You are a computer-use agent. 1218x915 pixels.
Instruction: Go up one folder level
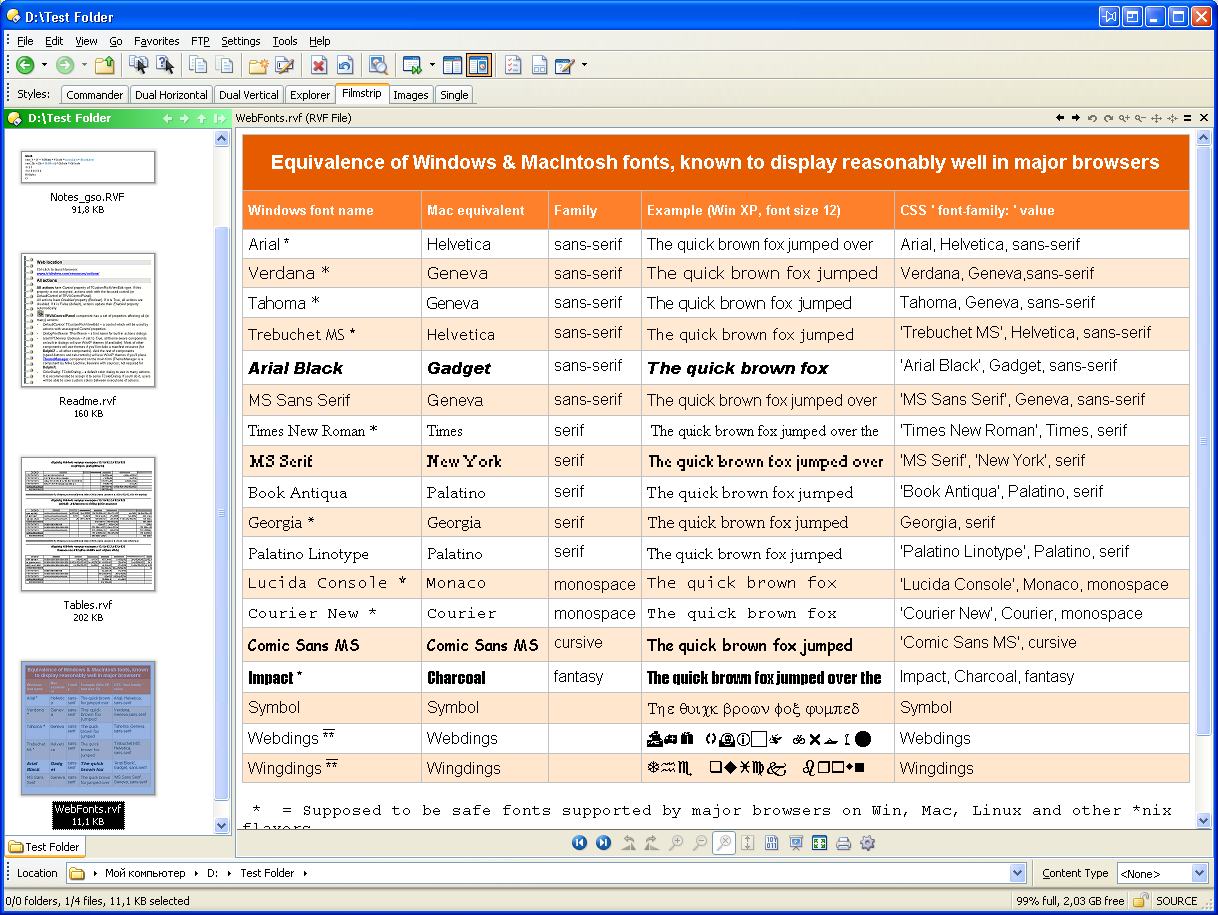(x=104, y=65)
